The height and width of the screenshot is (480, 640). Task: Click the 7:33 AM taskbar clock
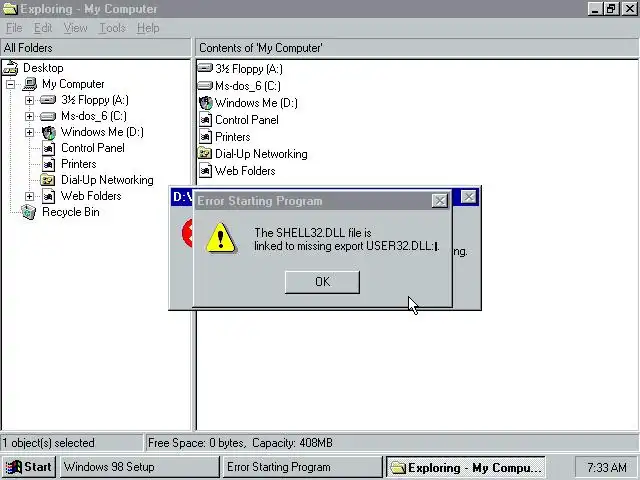[x=607, y=467]
